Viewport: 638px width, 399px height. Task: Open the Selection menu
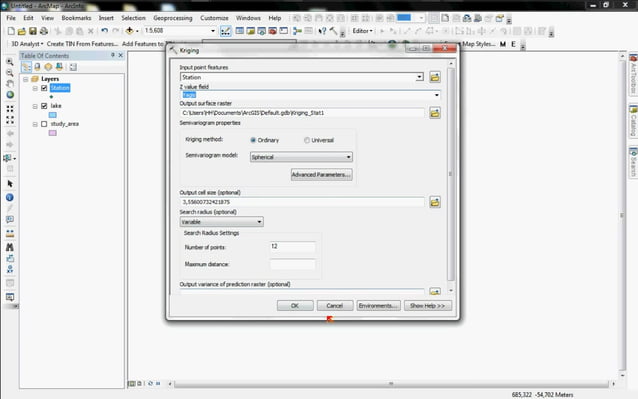(x=133, y=18)
